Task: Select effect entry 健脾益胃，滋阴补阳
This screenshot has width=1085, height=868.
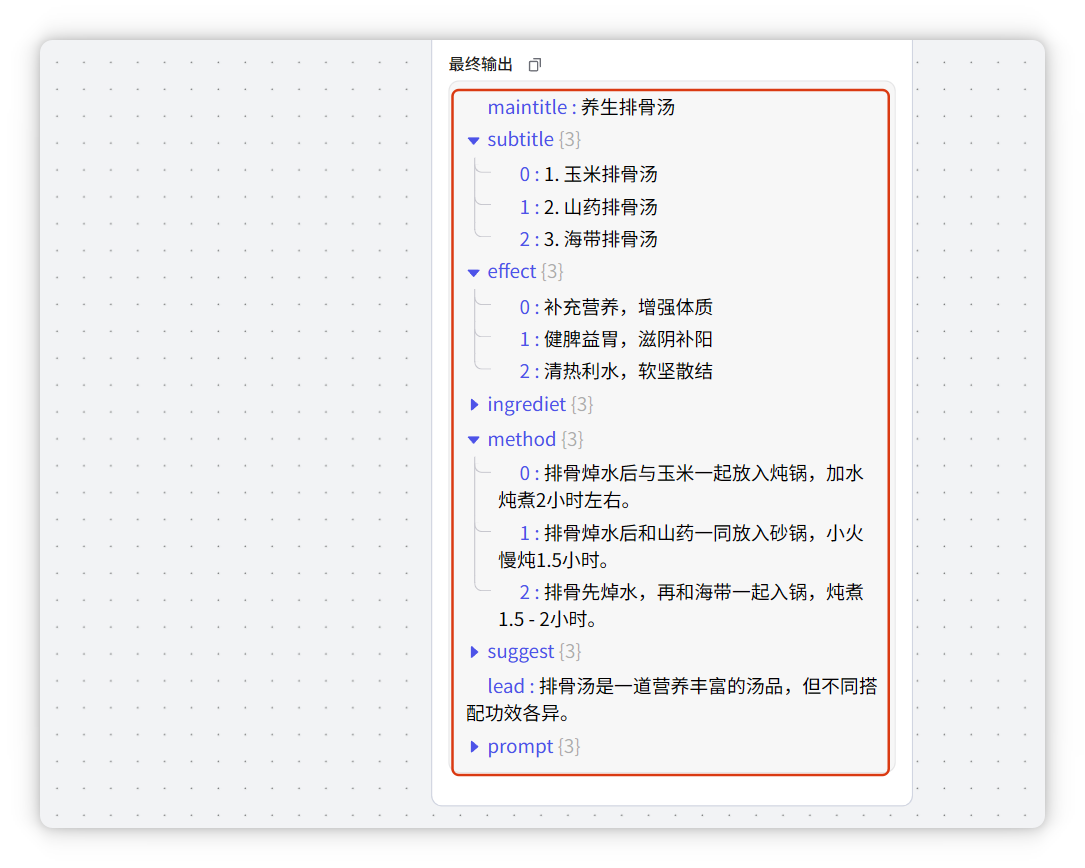Action: pos(628,340)
